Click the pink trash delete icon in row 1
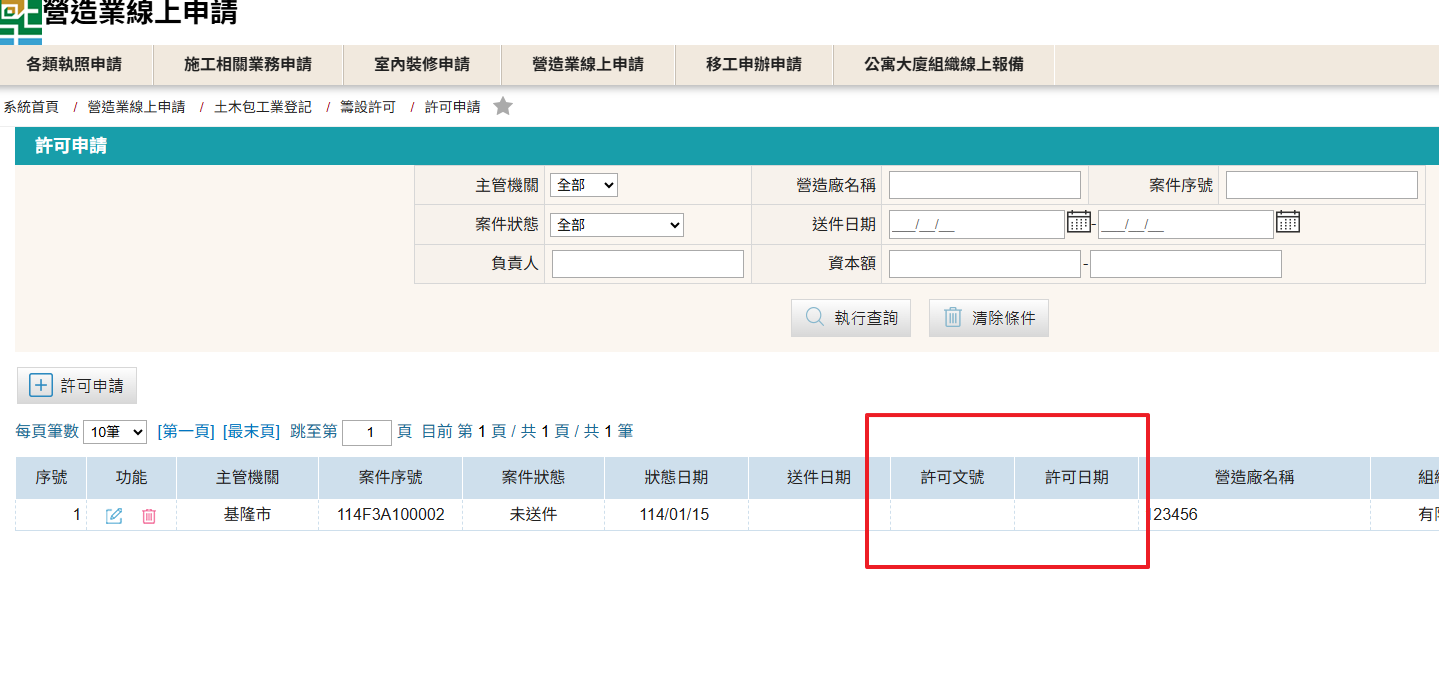Viewport: 1439px width, 697px height. click(149, 516)
